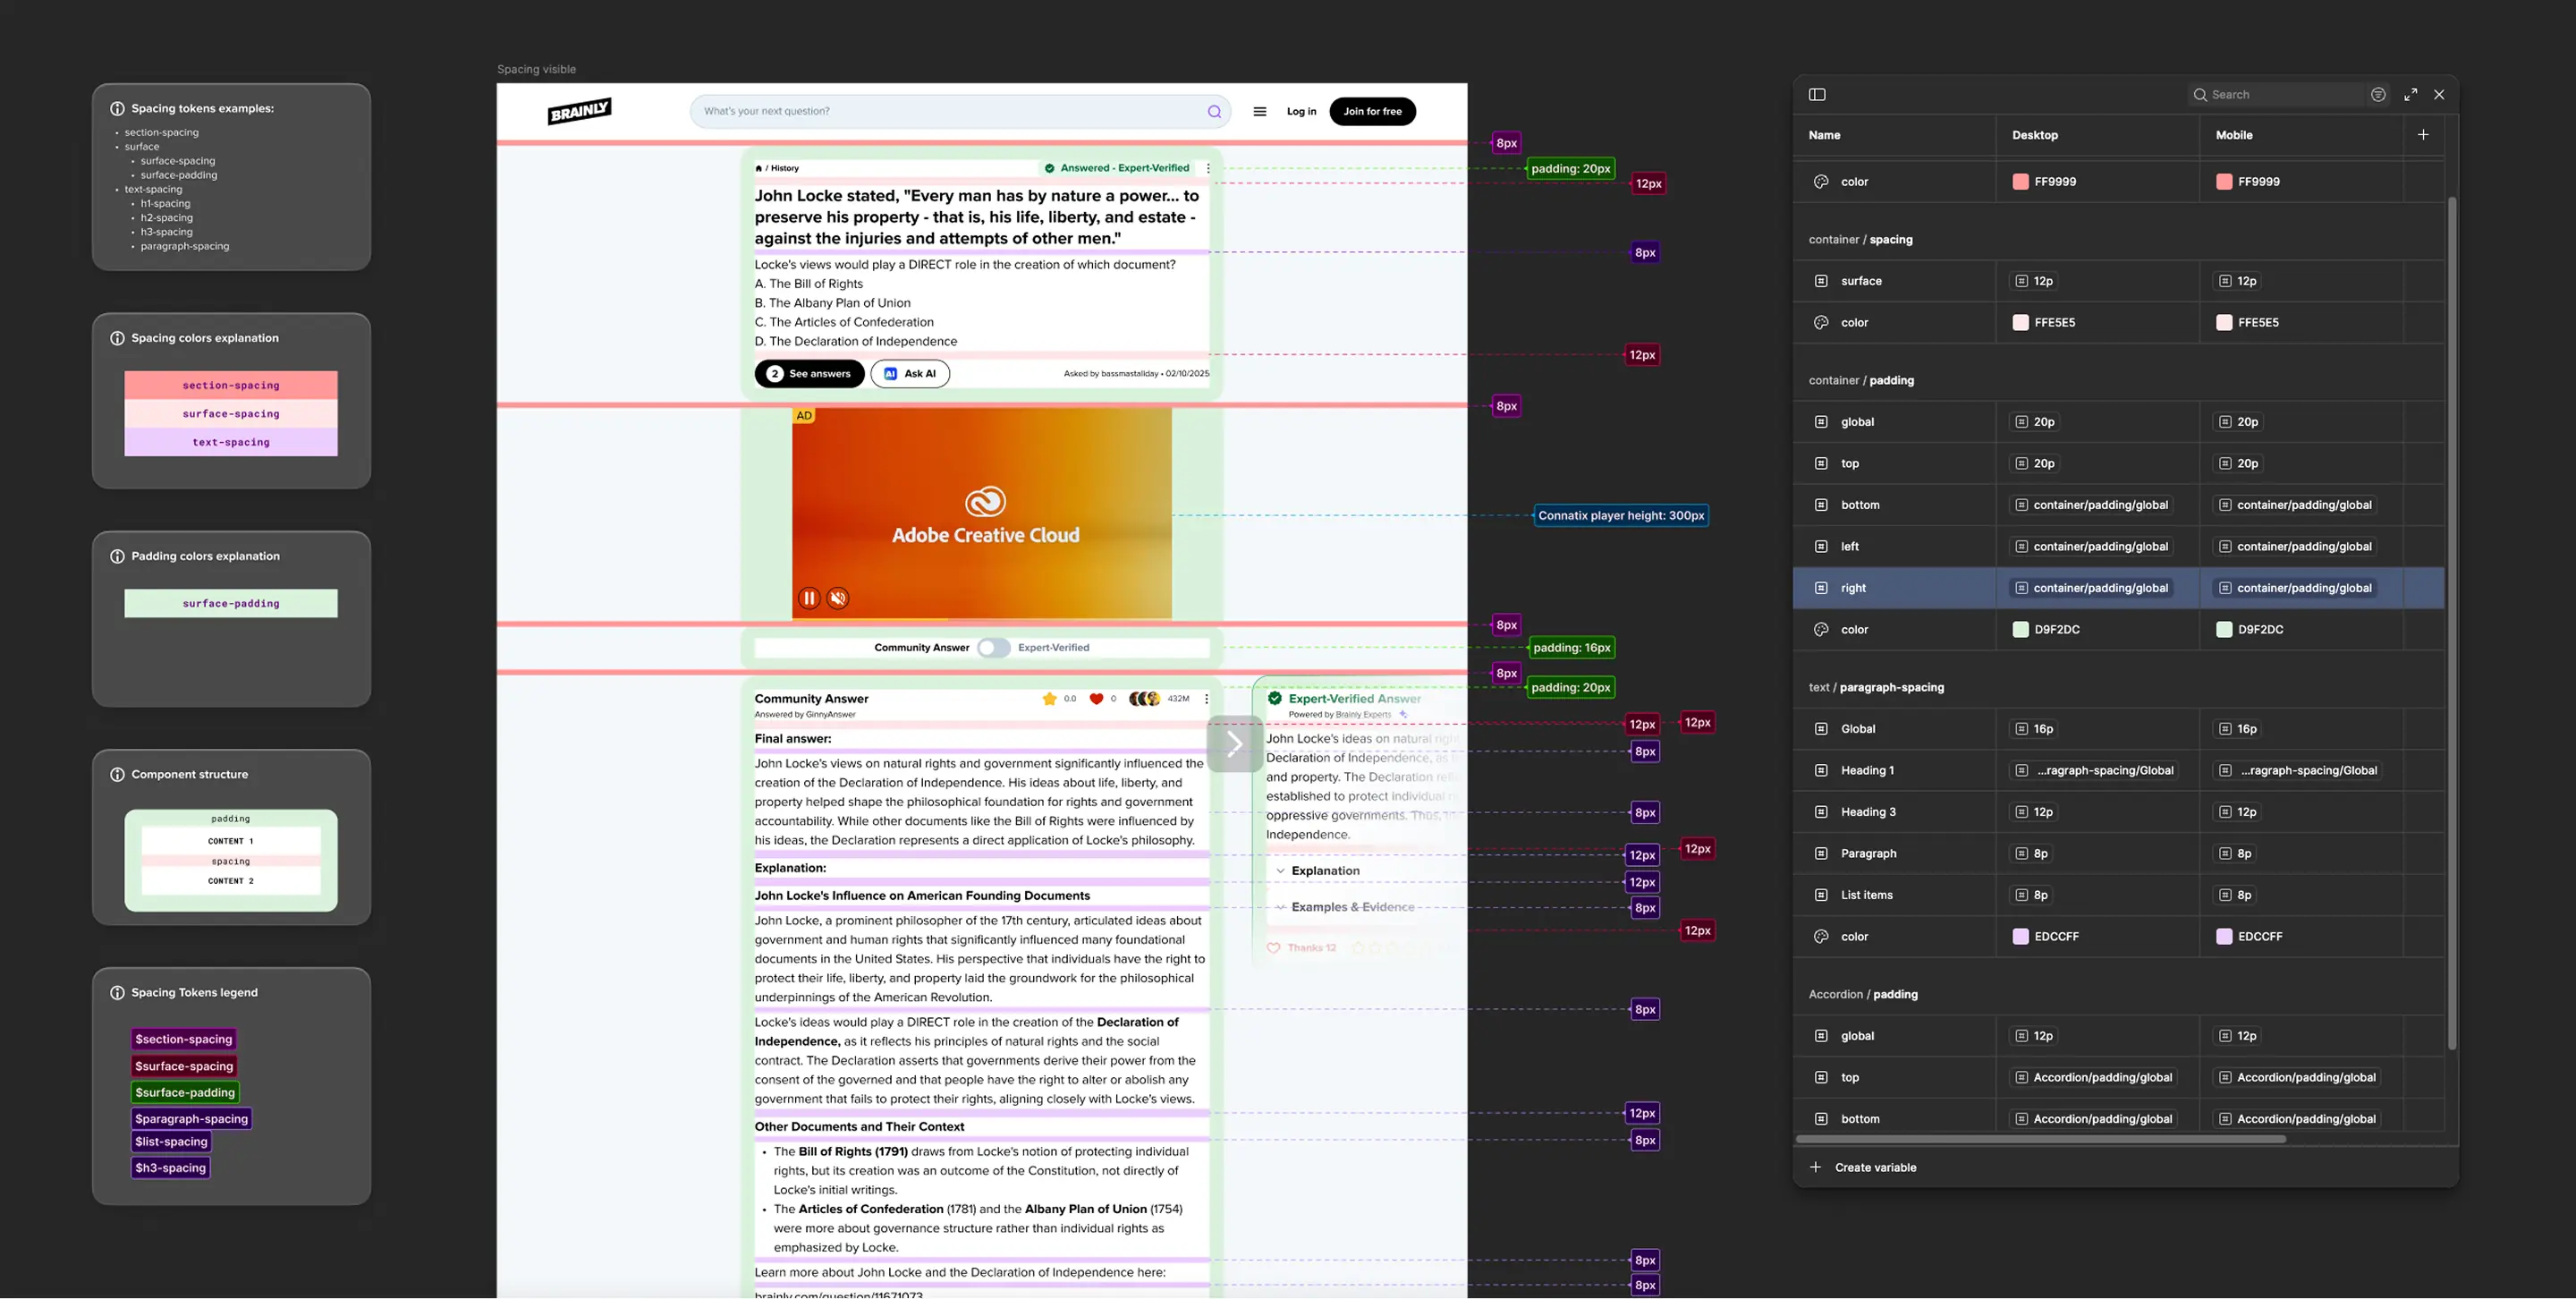
Task: Click the Desktop column header
Action: point(2035,135)
